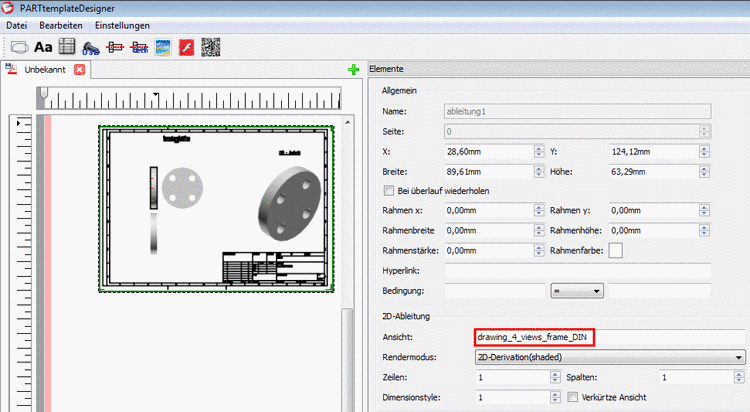The image size is (750, 412).
Task: Click the Zeilen value field
Action: tap(513, 377)
